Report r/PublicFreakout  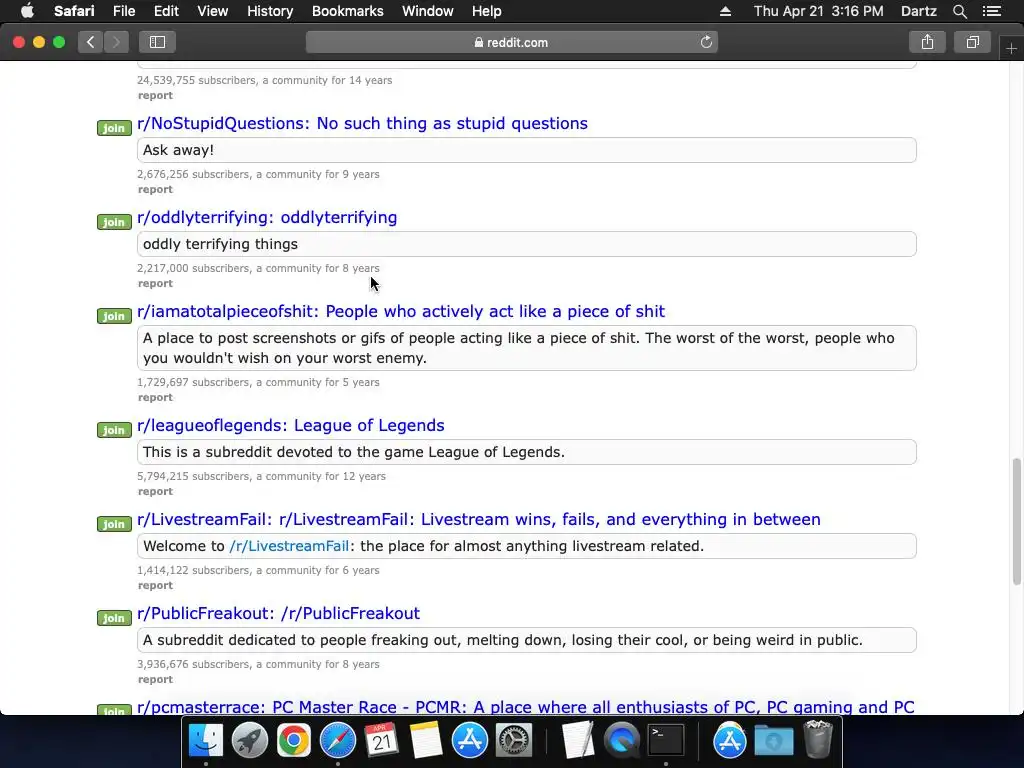click(155, 679)
